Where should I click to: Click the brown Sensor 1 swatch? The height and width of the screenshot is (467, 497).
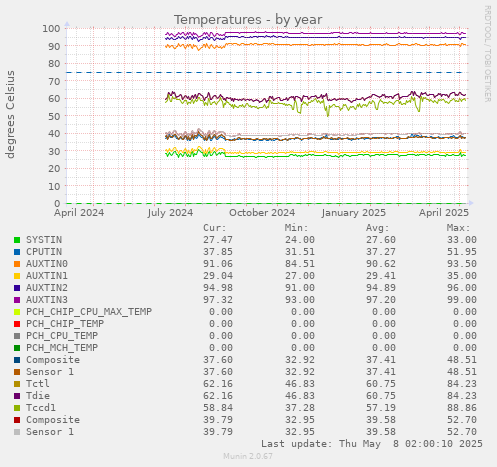(x=17, y=372)
